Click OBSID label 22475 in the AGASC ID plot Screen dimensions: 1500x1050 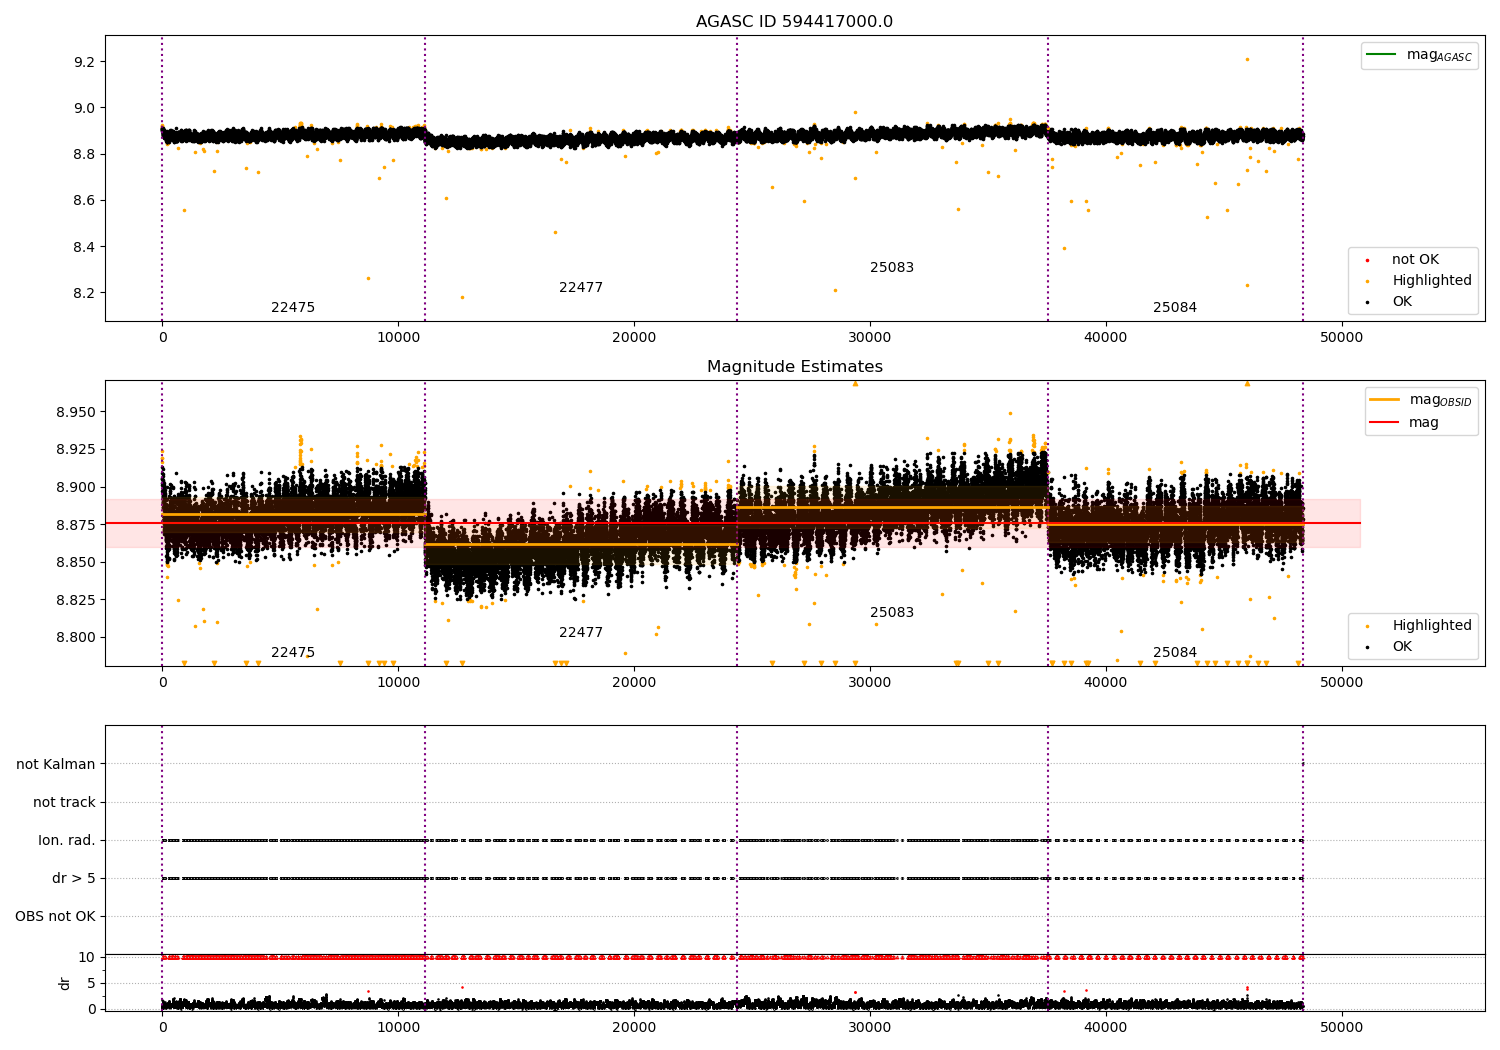pos(293,308)
